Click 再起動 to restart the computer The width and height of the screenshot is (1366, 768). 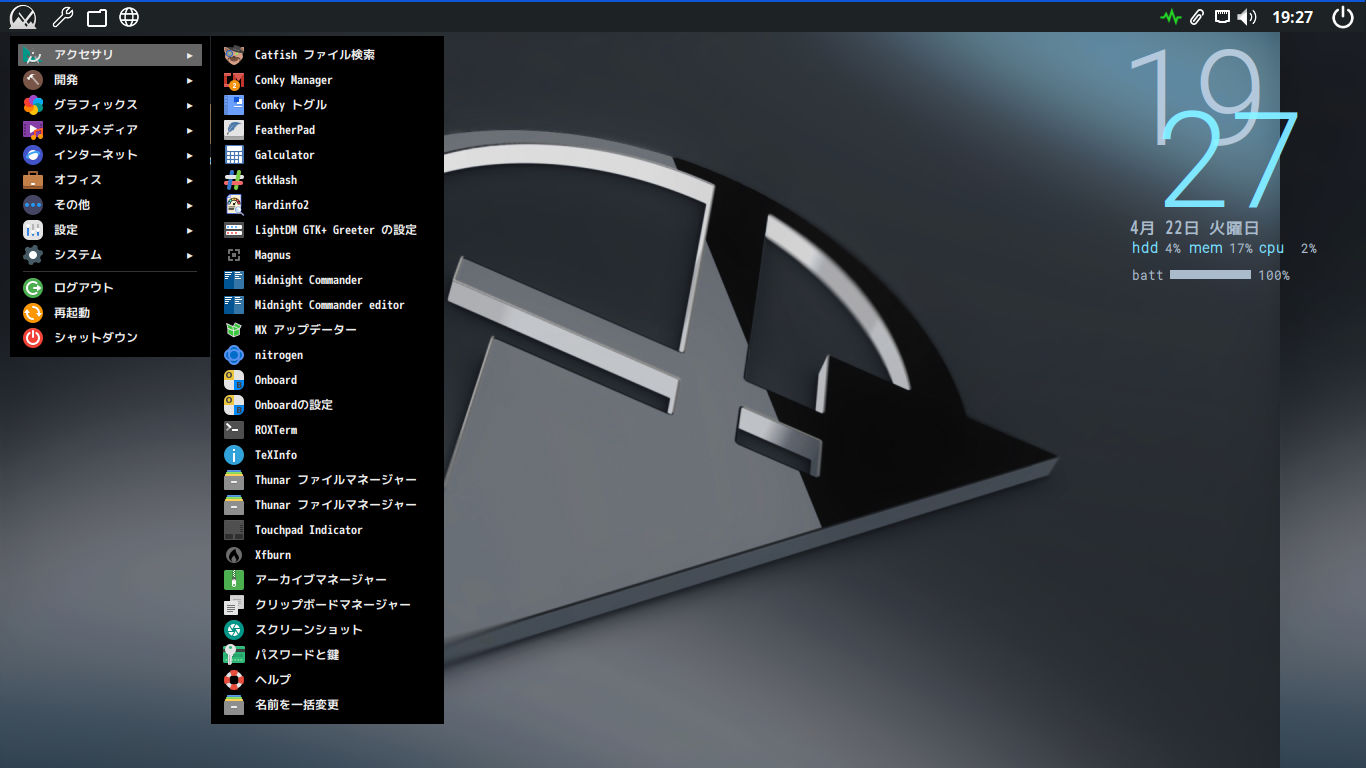pyautogui.click(x=110, y=313)
